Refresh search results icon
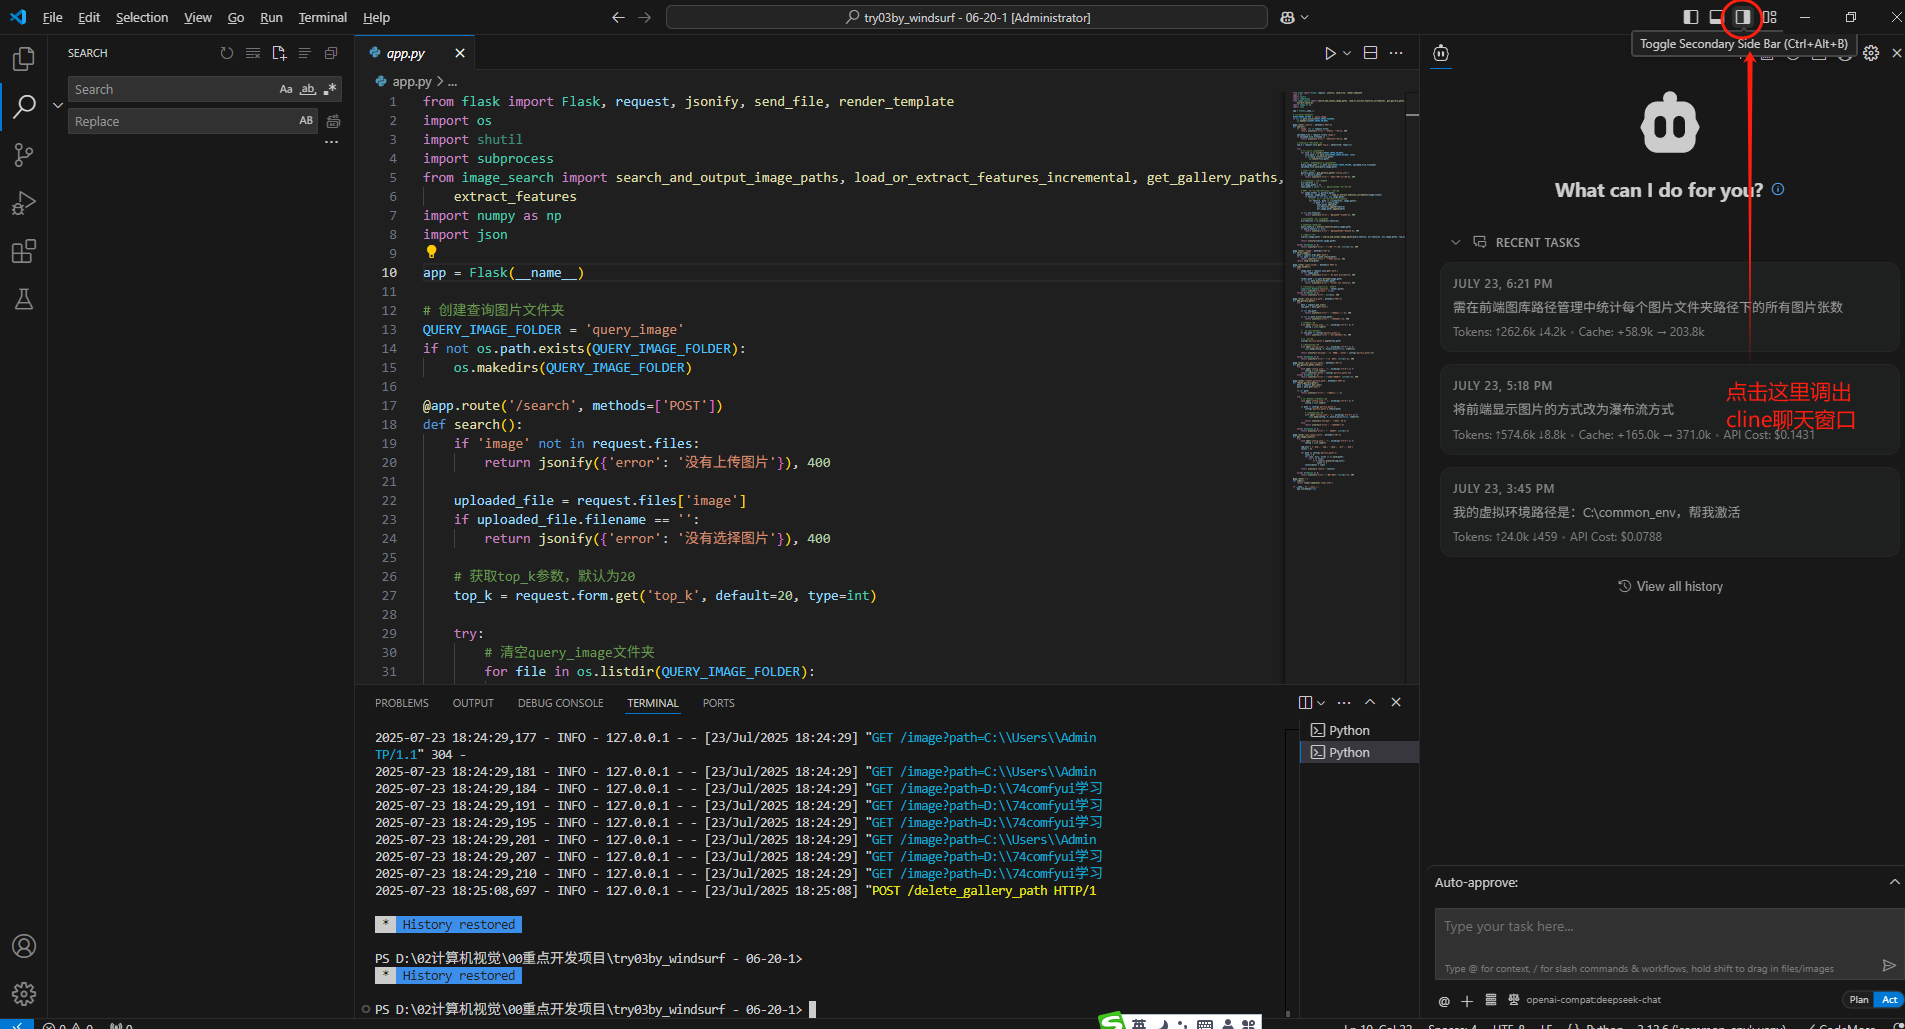The height and width of the screenshot is (1029, 1905). [227, 53]
